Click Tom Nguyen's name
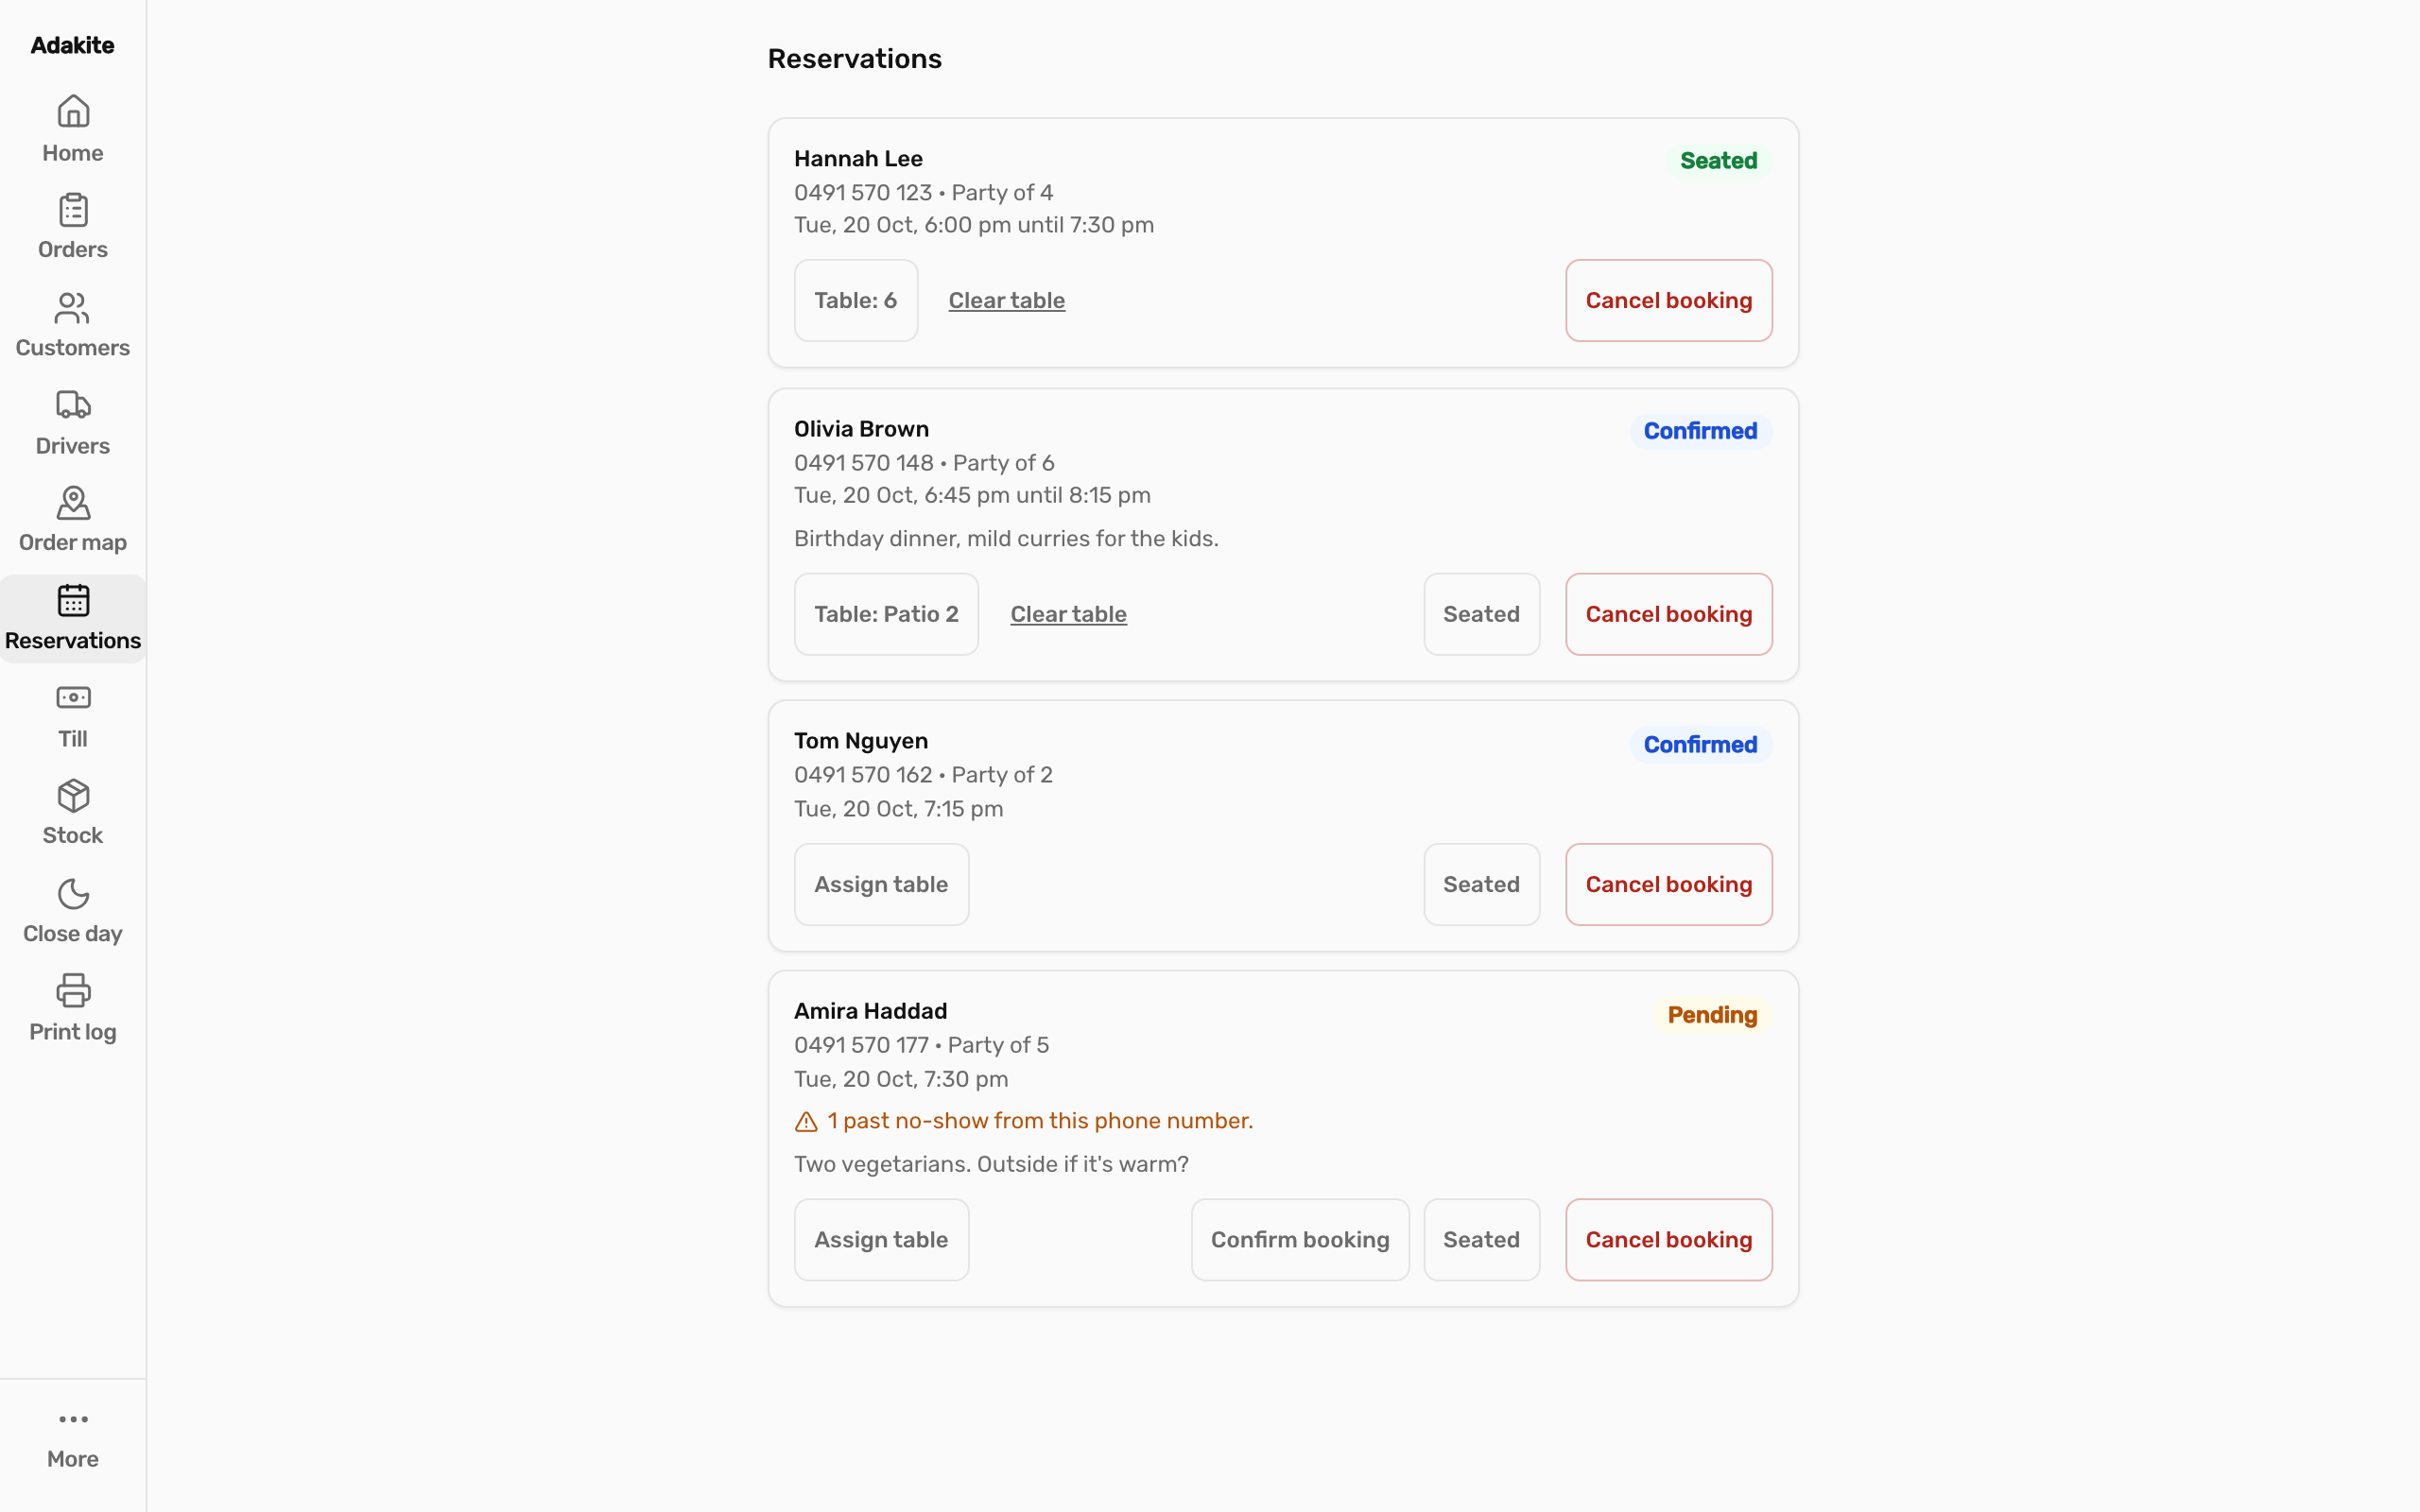The height and width of the screenshot is (1512, 2420). pyautogui.click(x=861, y=741)
